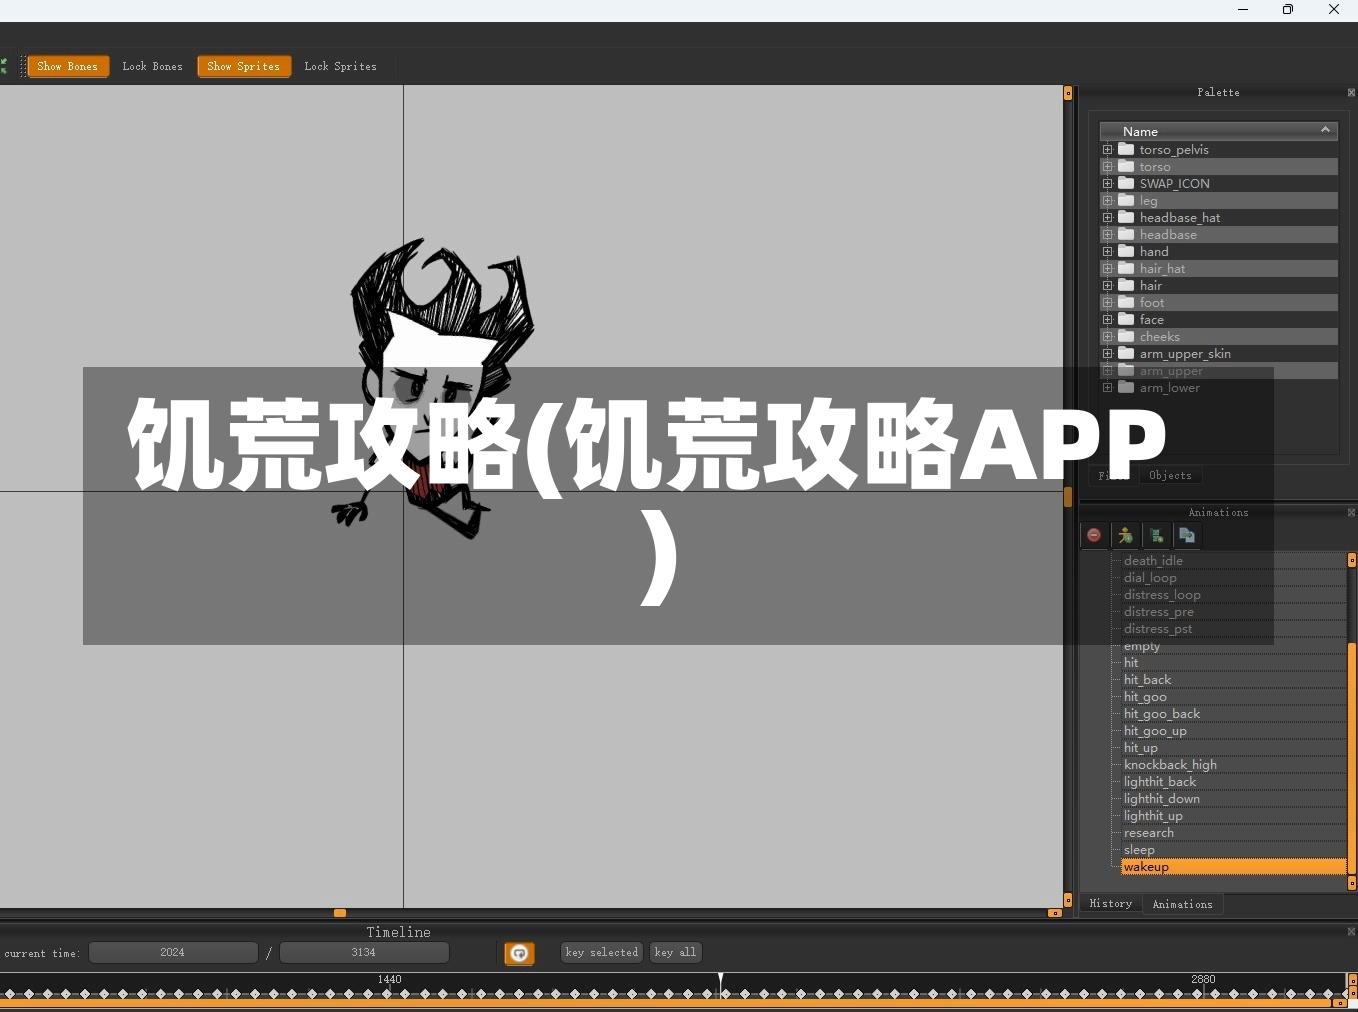The image size is (1358, 1012).
Task: Click the folder icon of hair
Action: point(1126,285)
